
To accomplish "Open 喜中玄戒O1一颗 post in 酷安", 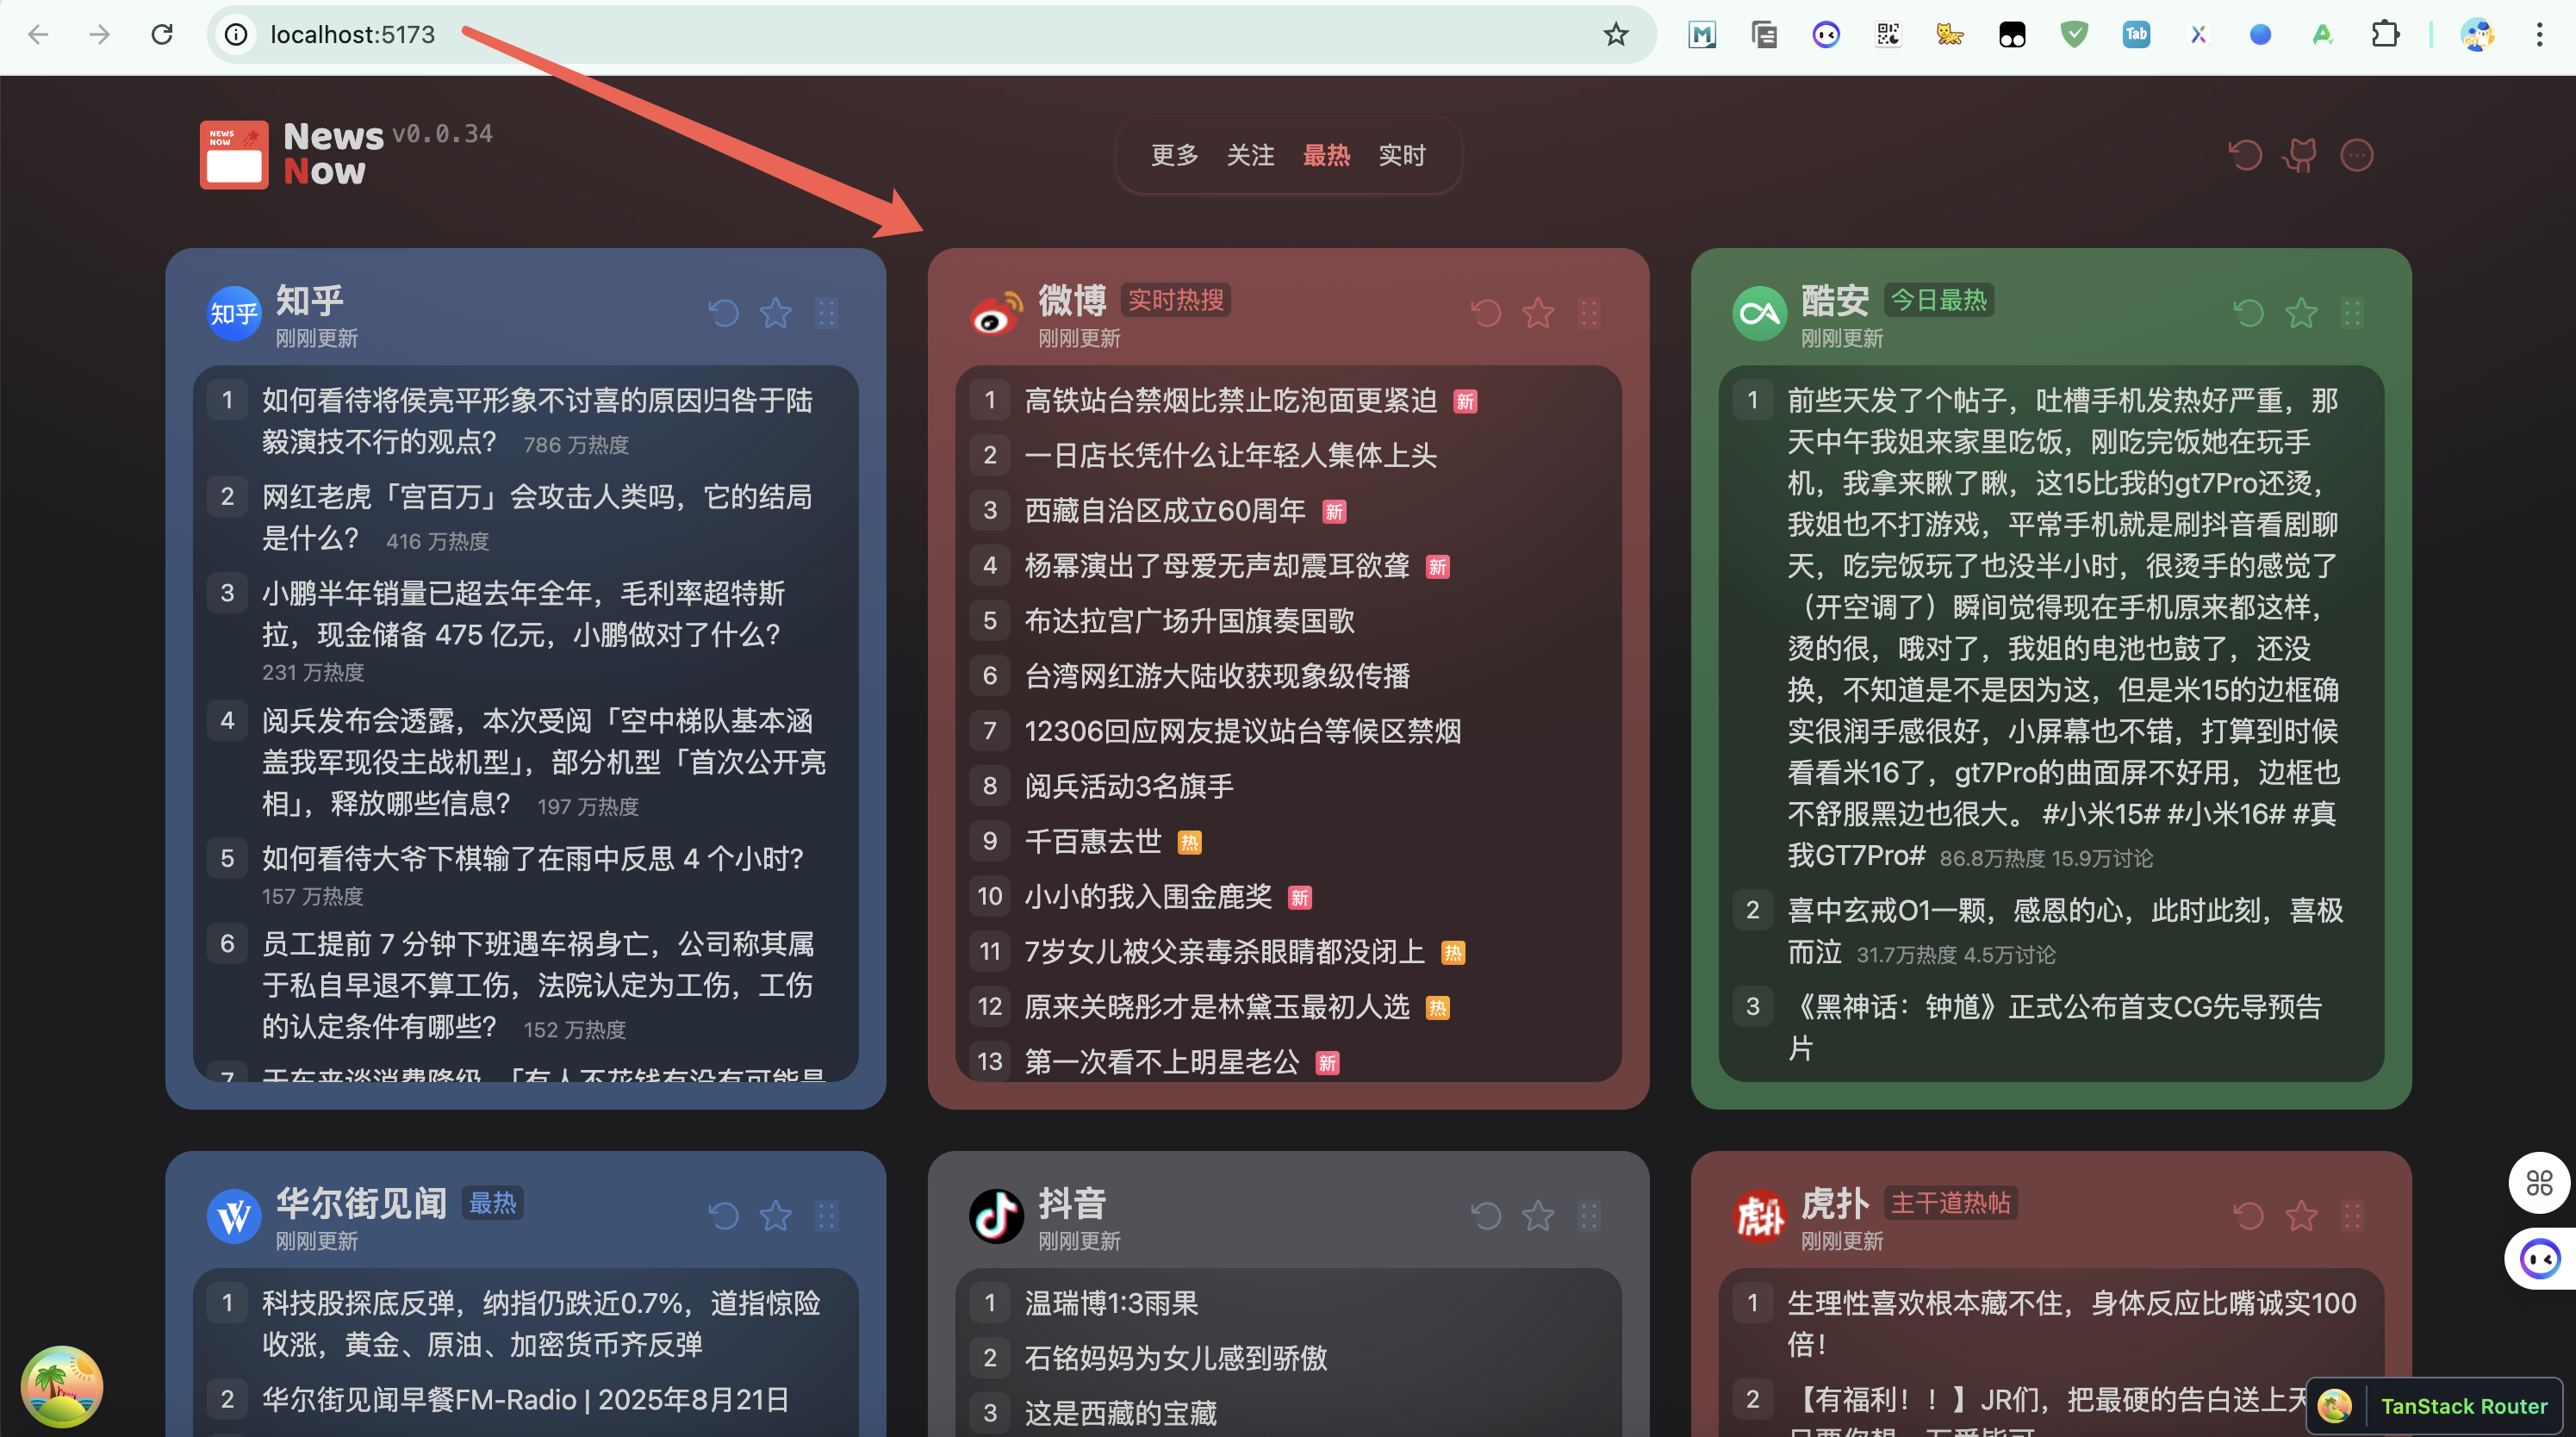I will point(2065,931).
